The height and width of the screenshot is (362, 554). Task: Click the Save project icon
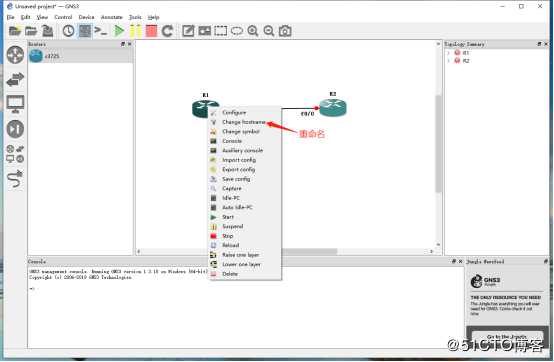47,31
